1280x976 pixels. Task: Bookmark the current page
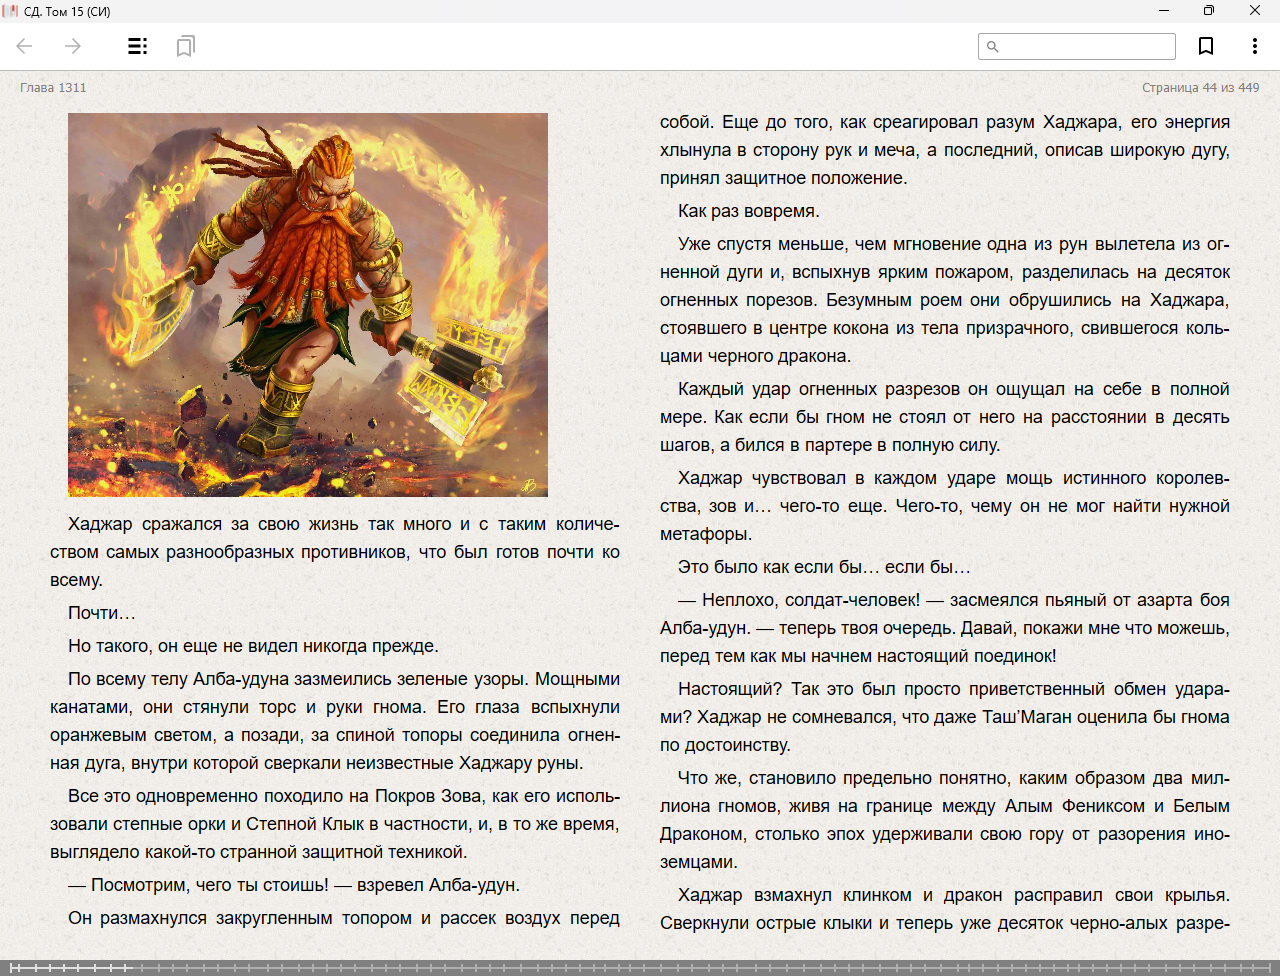(x=1206, y=46)
